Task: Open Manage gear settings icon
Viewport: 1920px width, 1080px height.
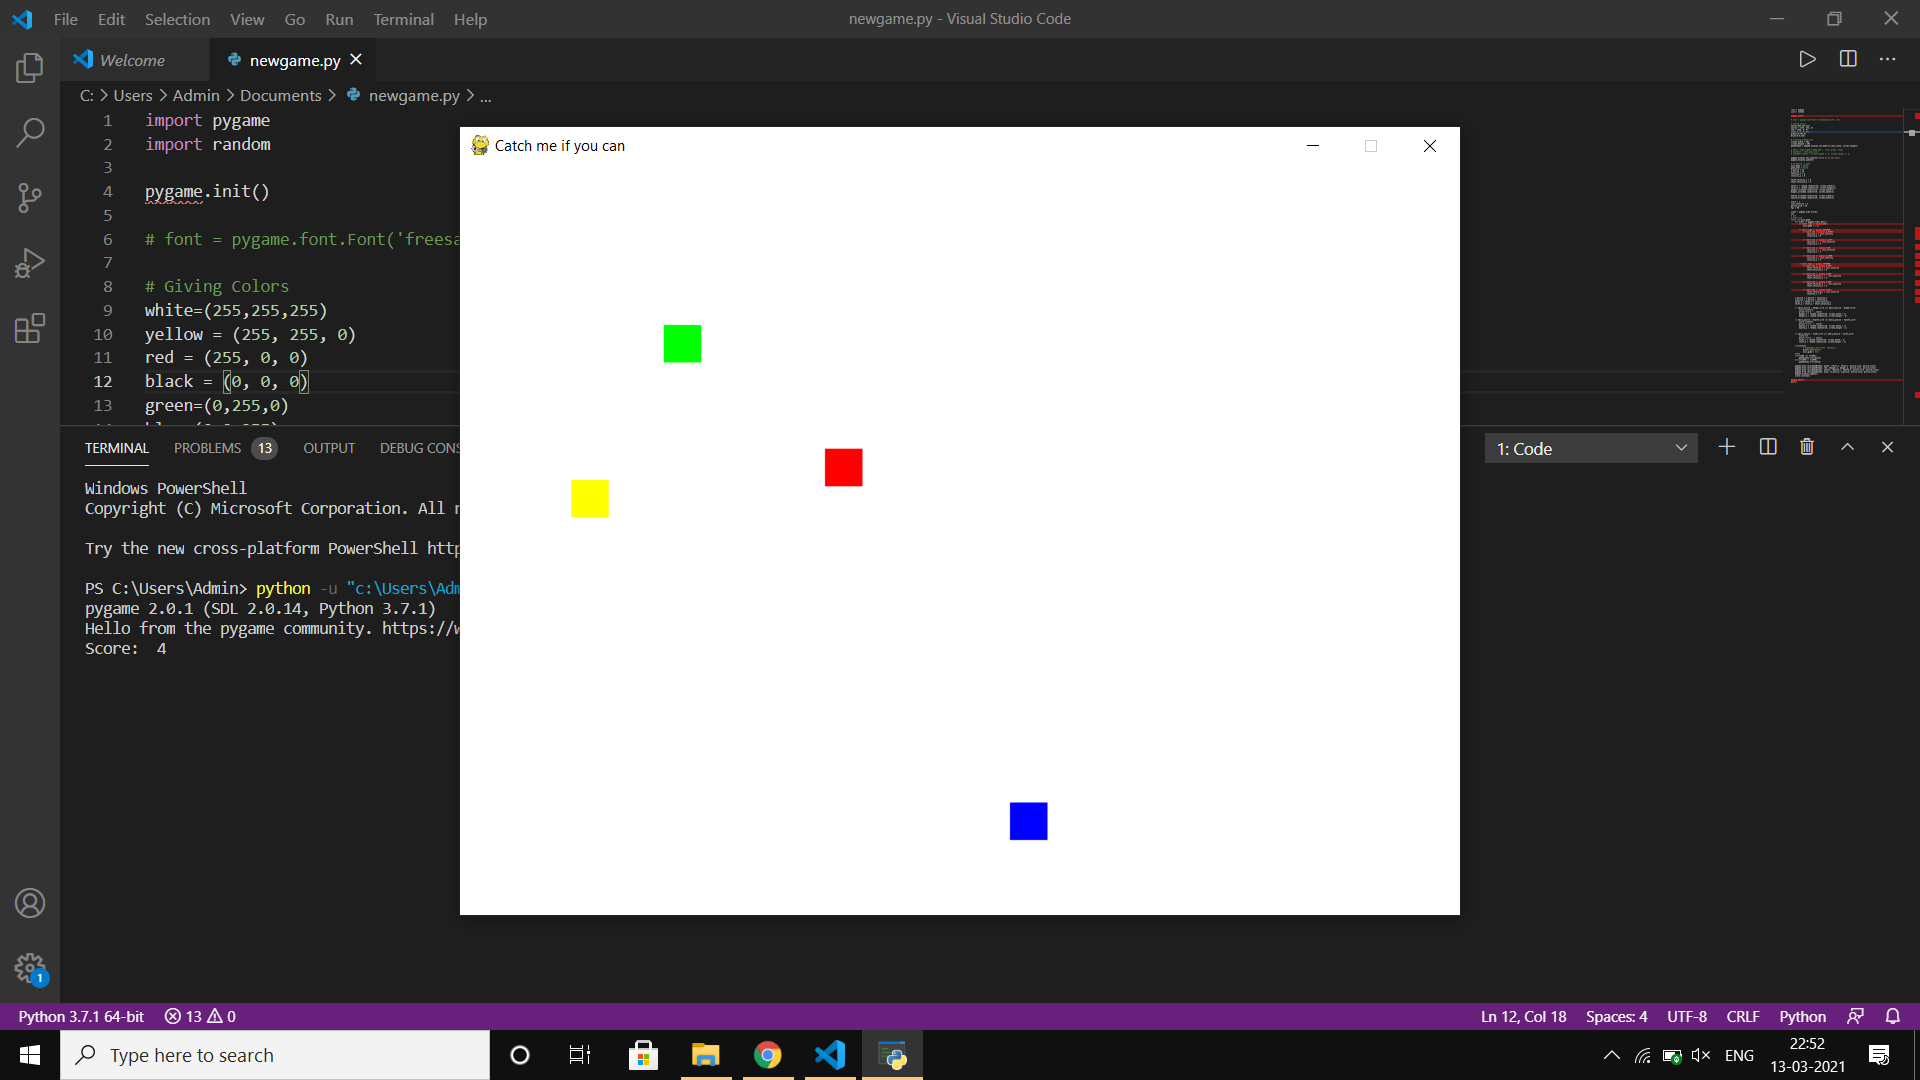Action: point(30,967)
